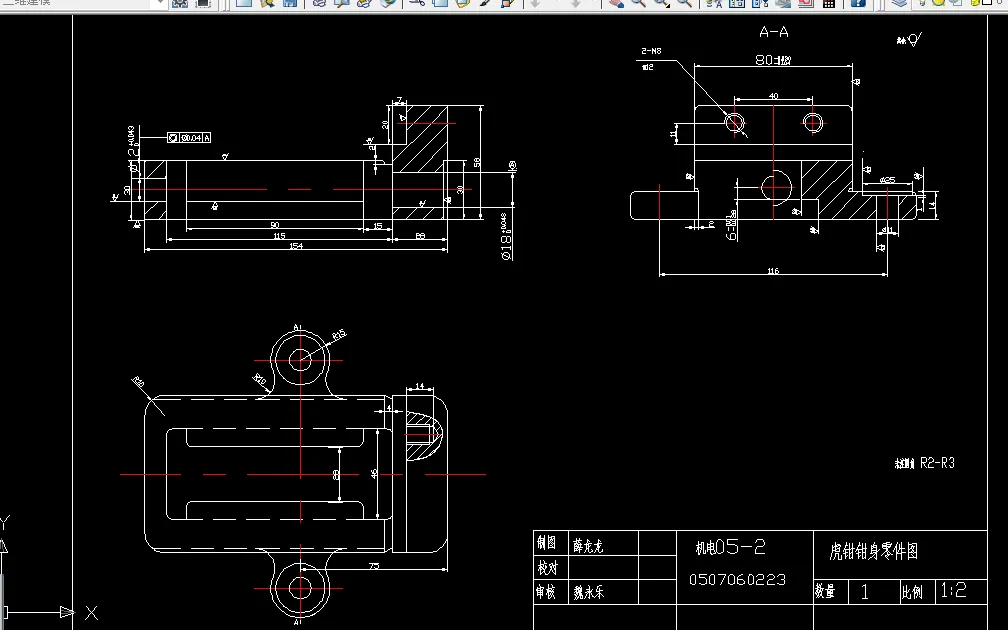Screen dimensions: 1008x630
Task: Click title block text 机电05-2
Action: (x=731, y=547)
